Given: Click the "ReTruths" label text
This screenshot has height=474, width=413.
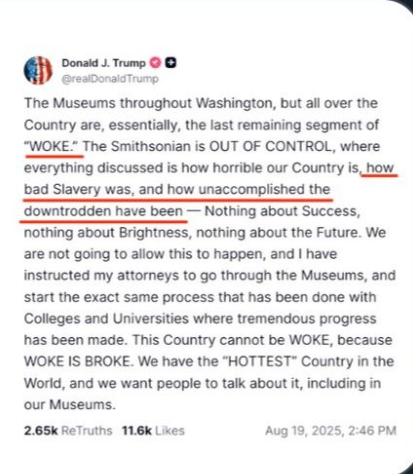Looking at the screenshot, I should 87,431.
